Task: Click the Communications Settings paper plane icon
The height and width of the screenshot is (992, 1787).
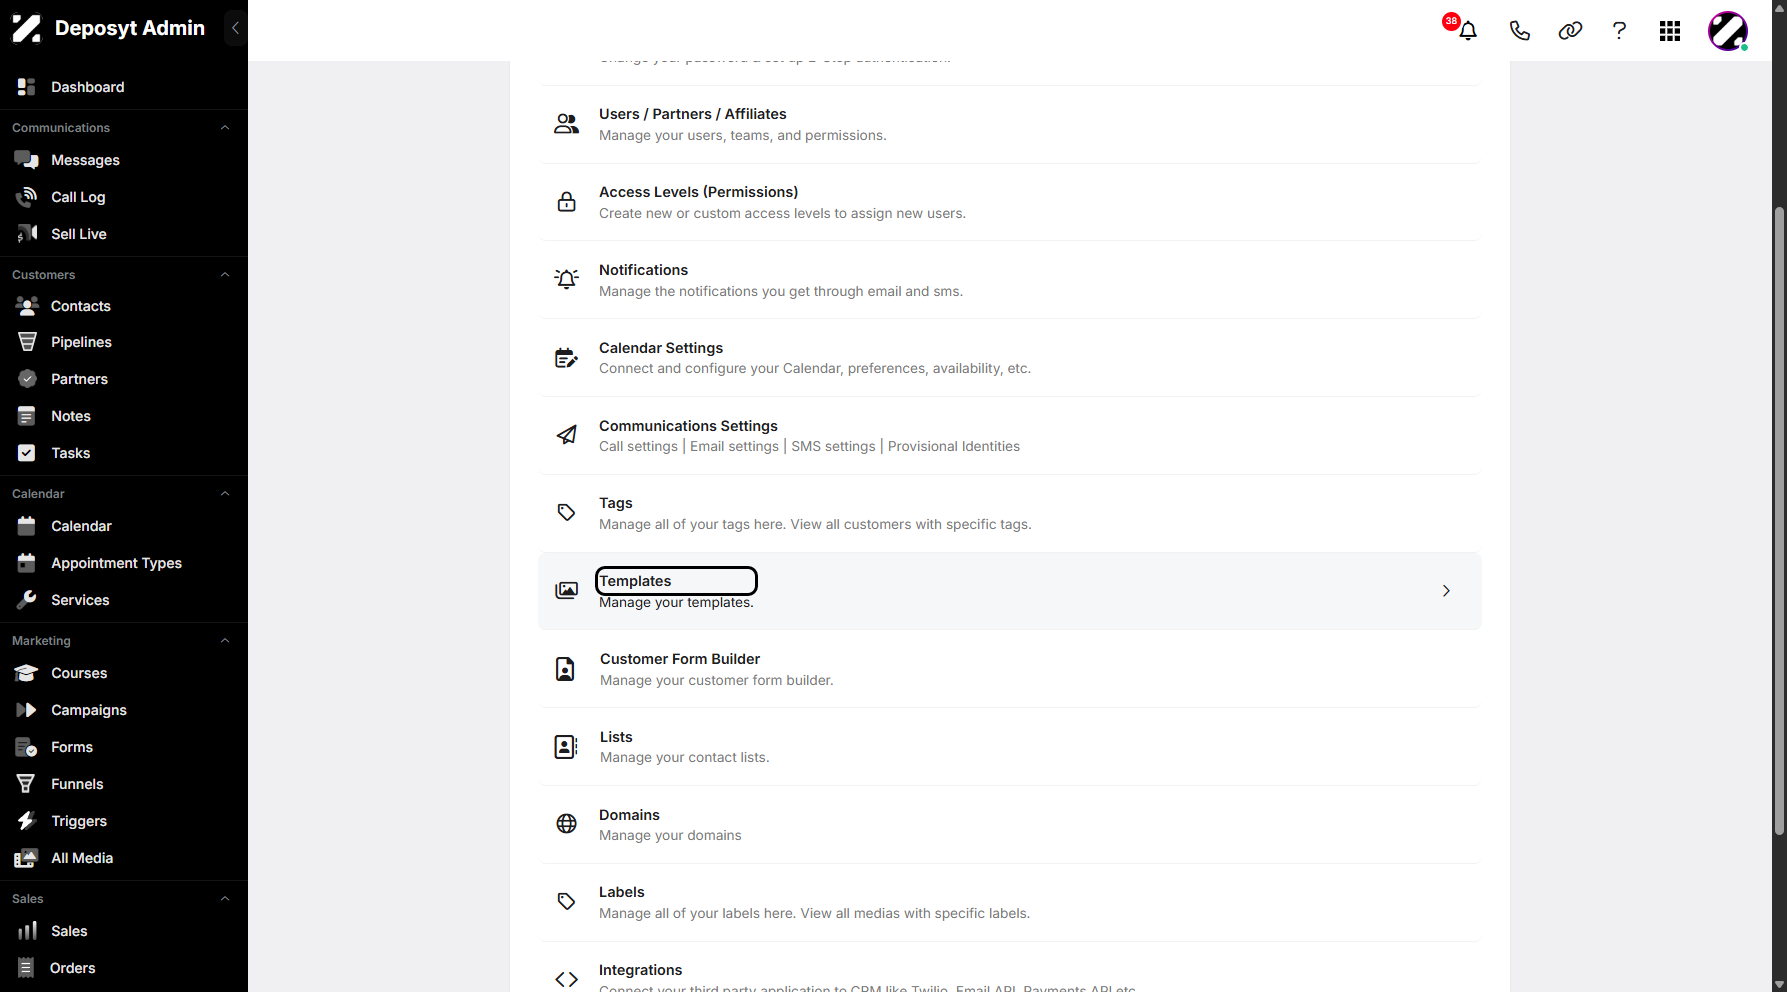Action: pos(566,435)
